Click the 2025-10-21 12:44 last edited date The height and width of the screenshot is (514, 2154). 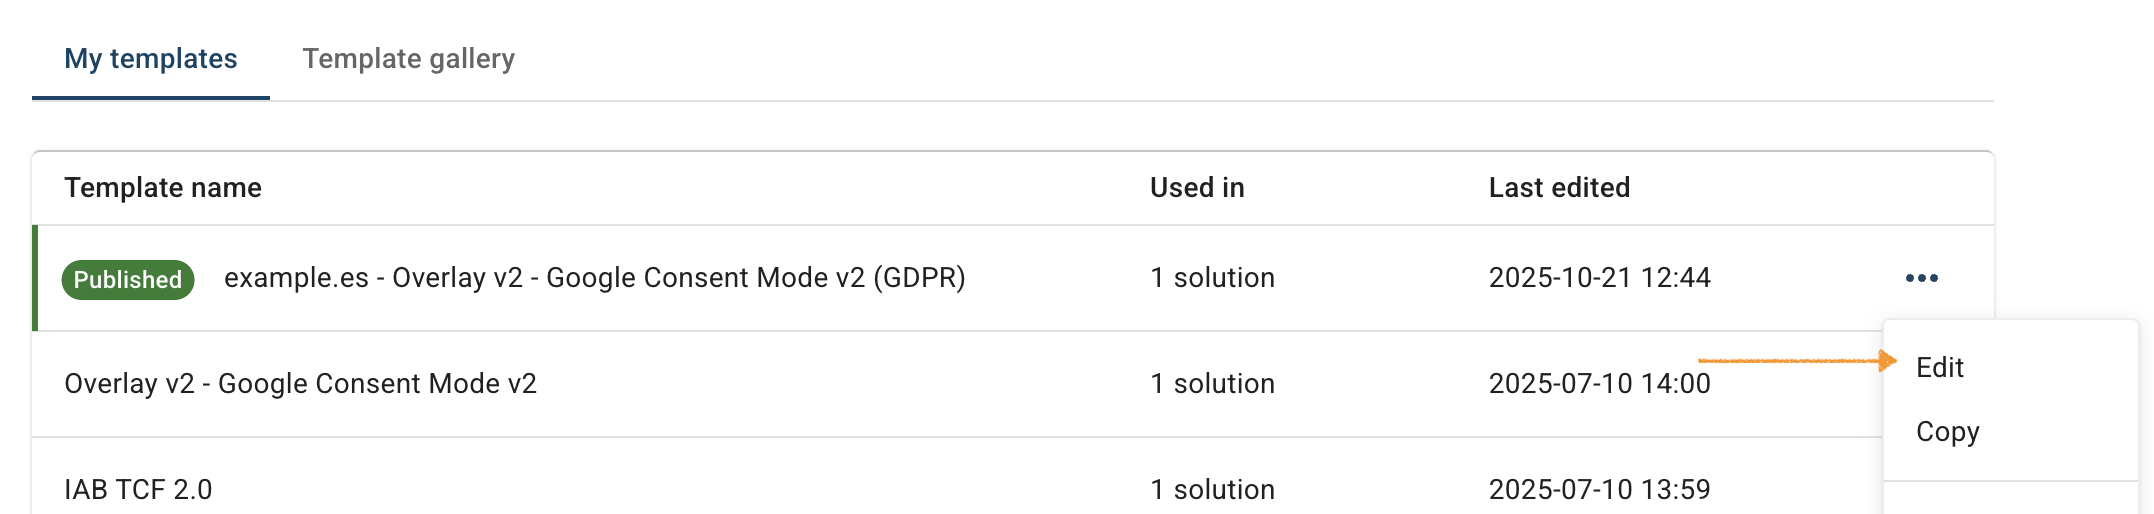tap(1599, 278)
